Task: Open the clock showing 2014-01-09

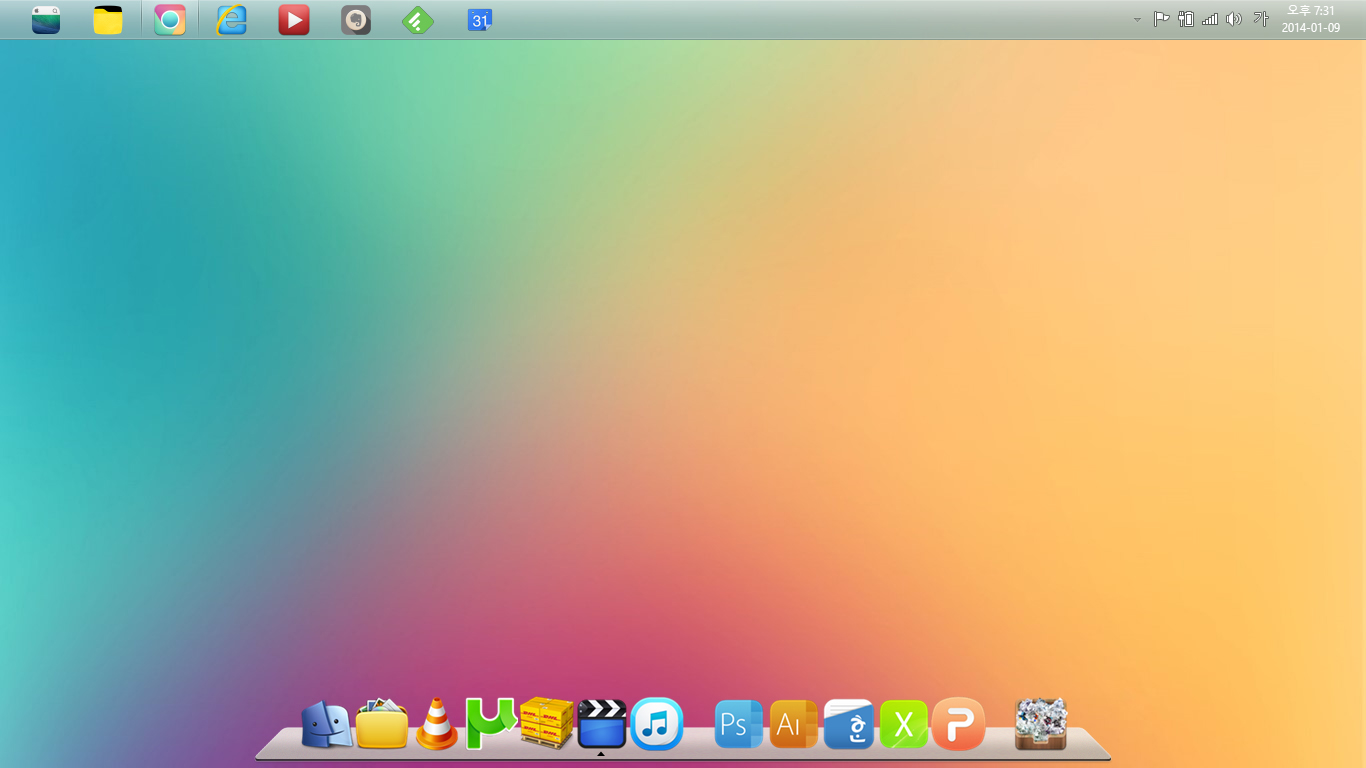Action: pos(1311,19)
